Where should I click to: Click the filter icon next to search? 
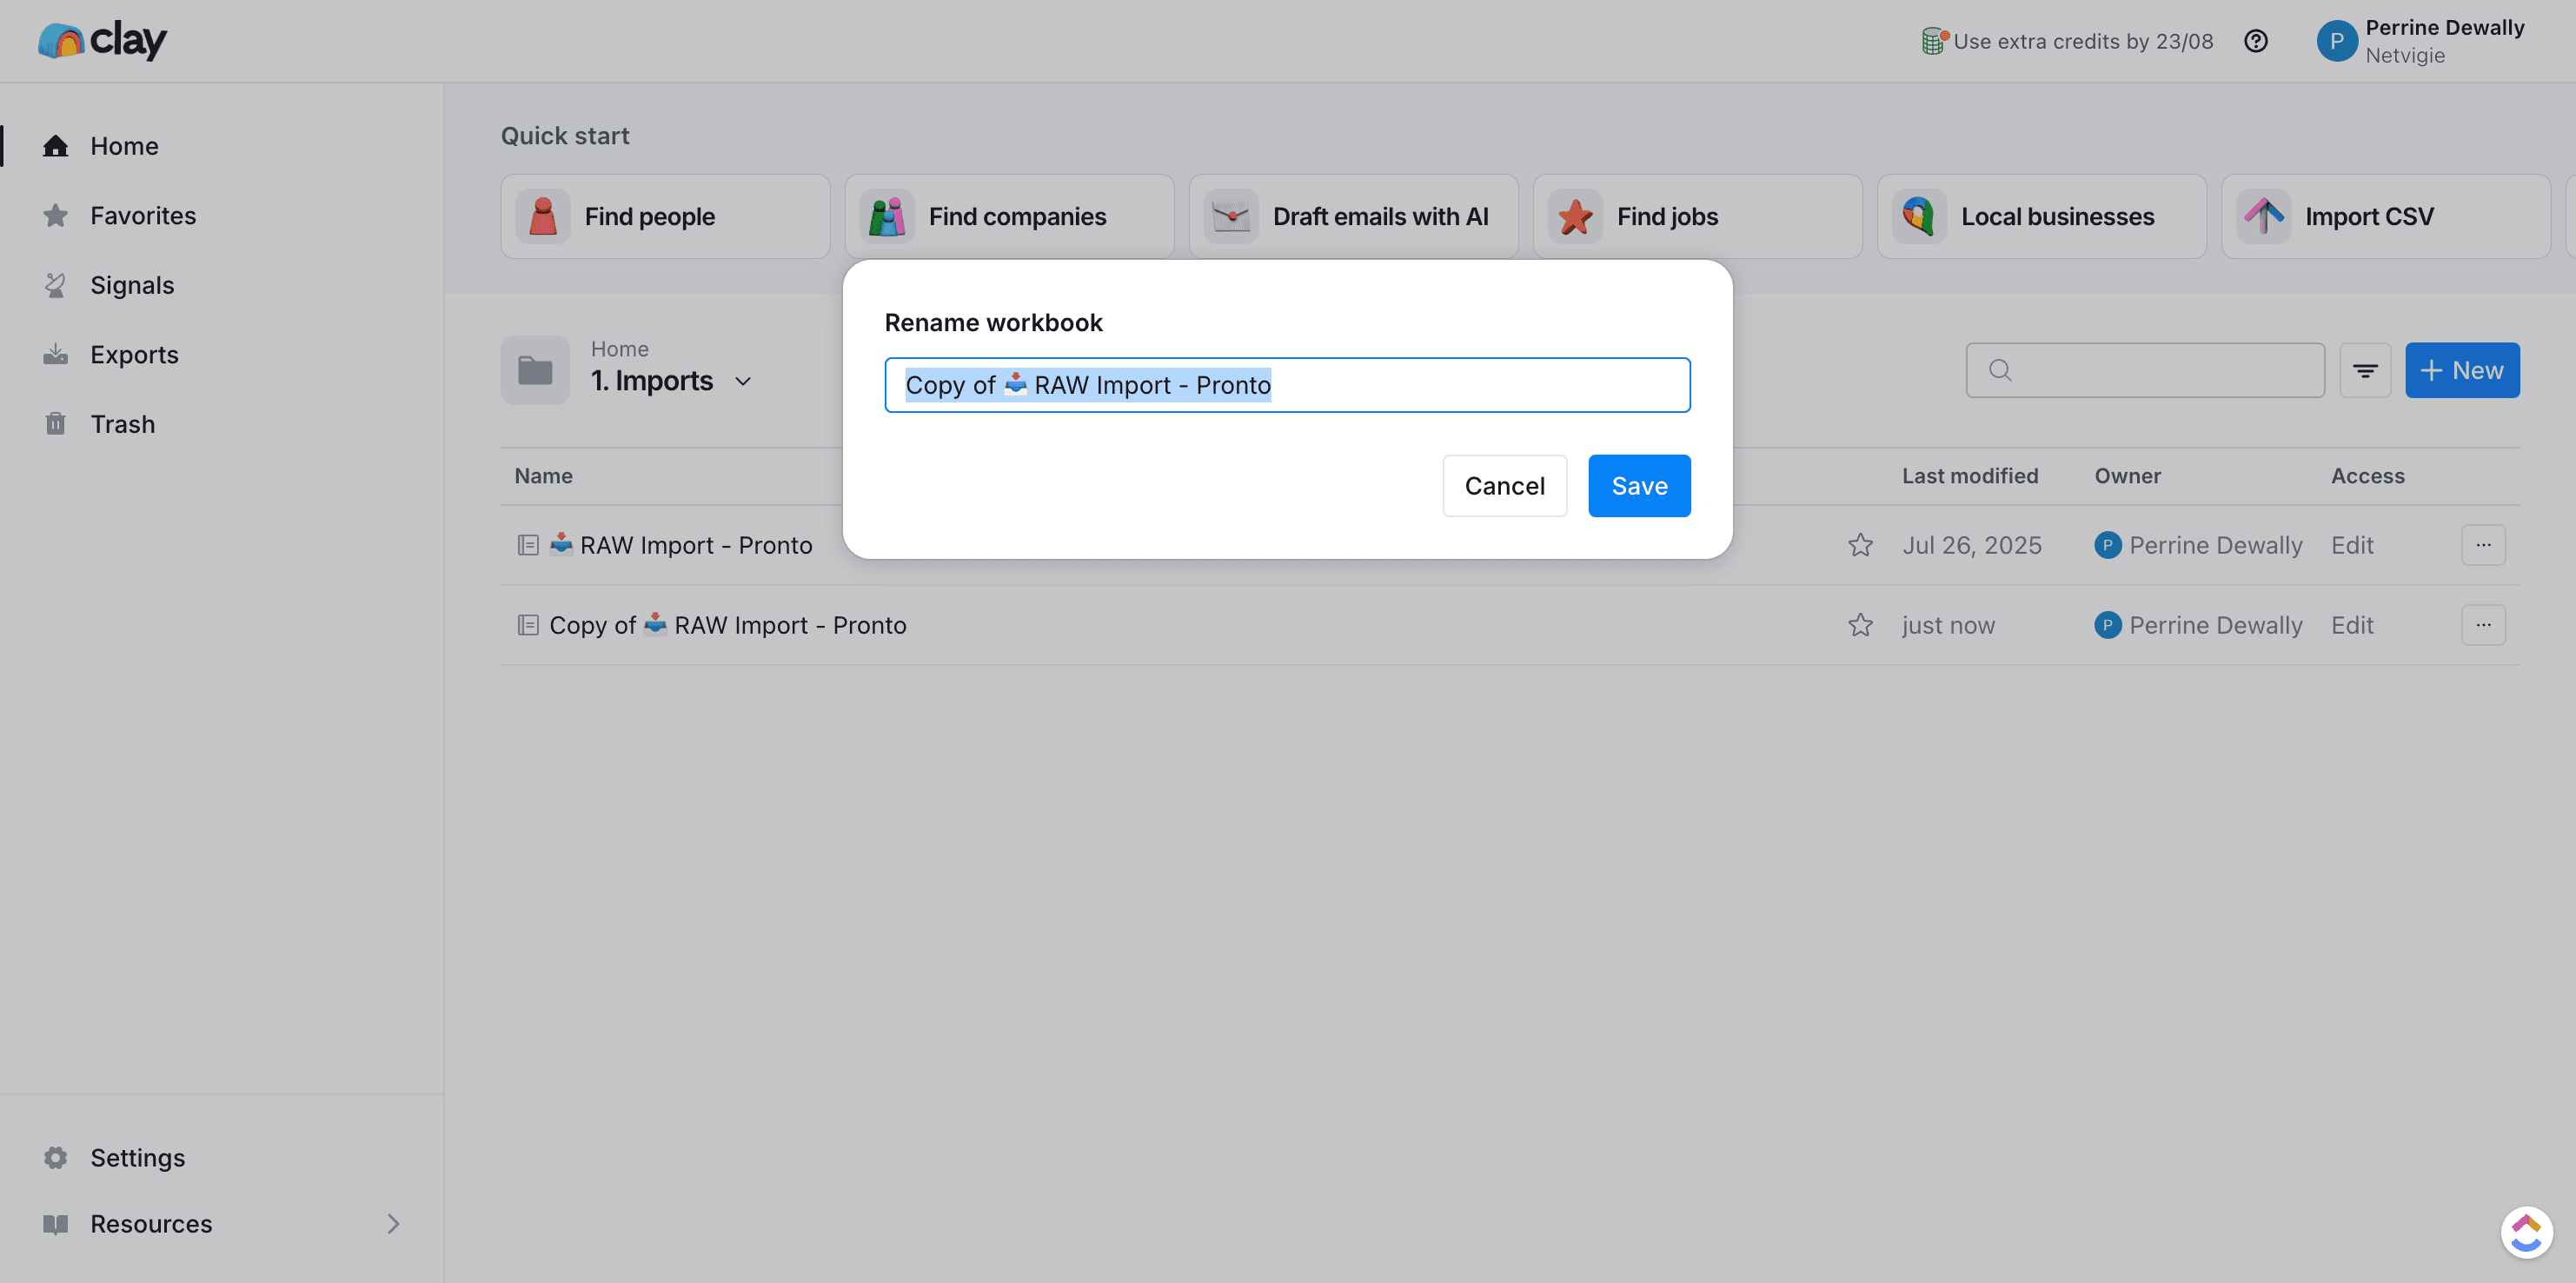click(x=2364, y=370)
